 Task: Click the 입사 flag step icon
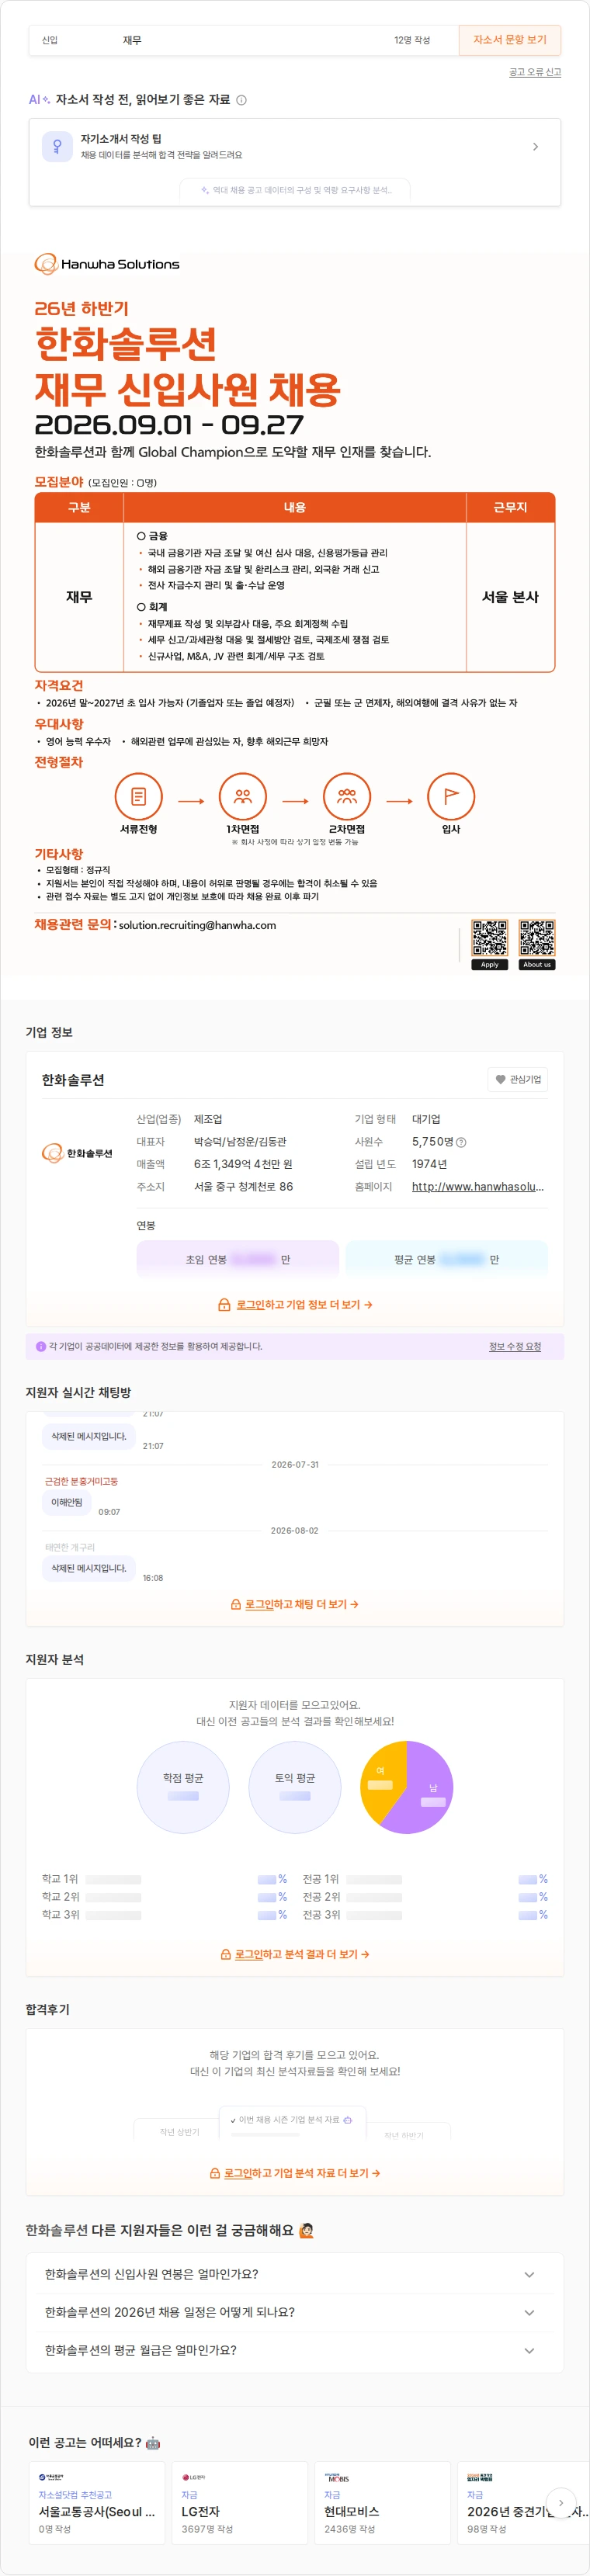[451, 797]
